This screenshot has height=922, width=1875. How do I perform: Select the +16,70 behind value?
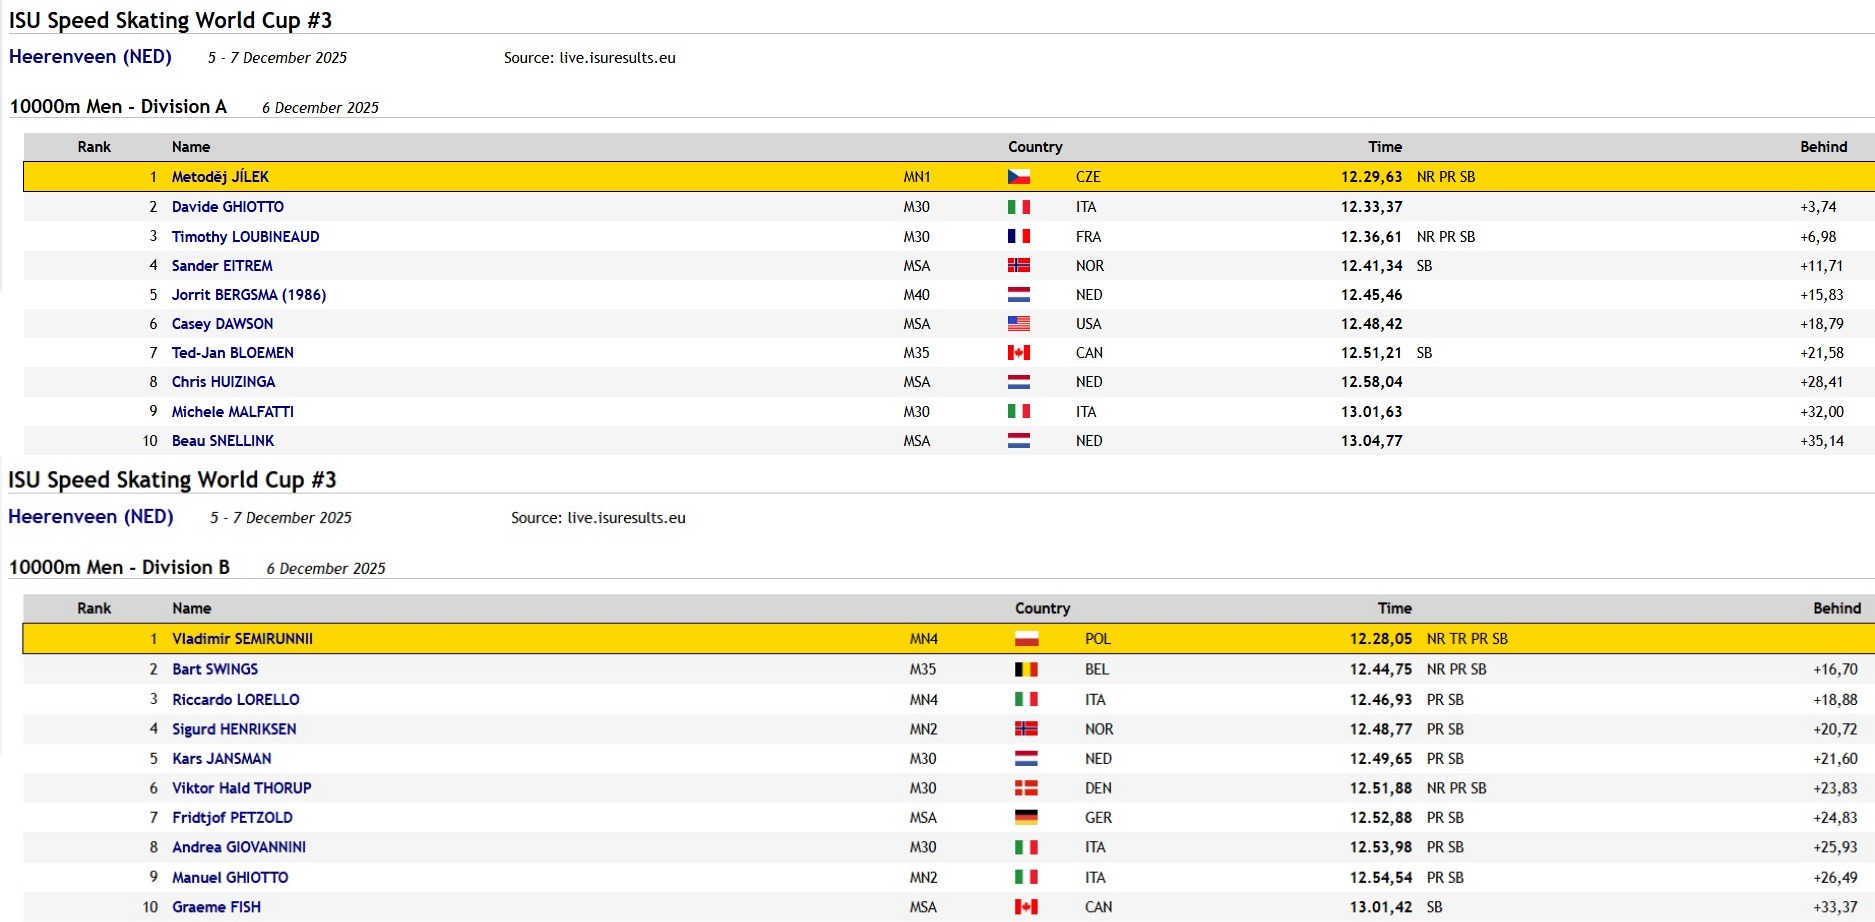click(x=1835, y=670)
